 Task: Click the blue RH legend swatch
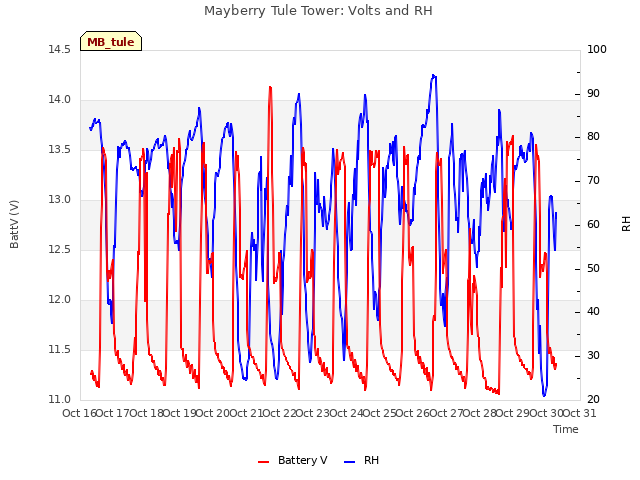pos(349,462)
